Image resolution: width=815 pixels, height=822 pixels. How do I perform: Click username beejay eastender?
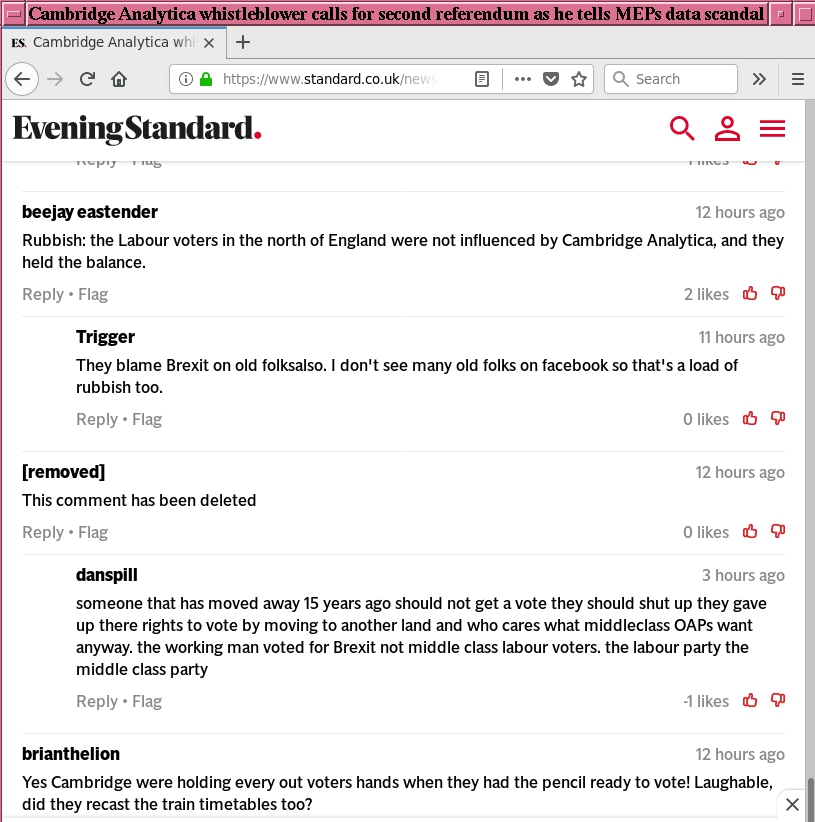pos(90,212)
